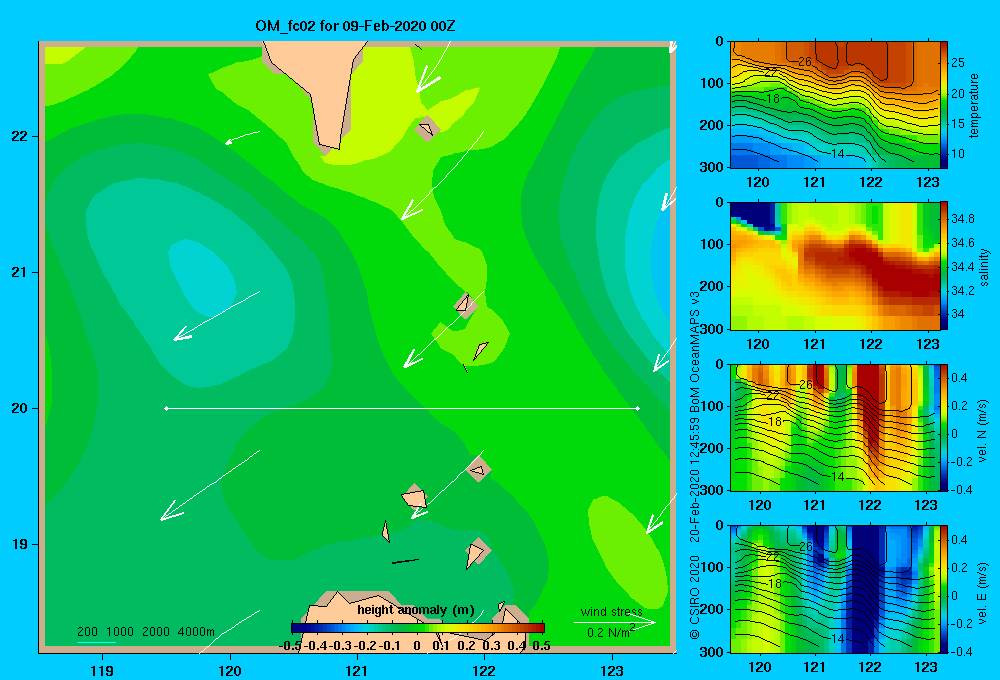
Task: Click the "© CSIRO 2020" copyright text
Action: (x=695, y=597)
